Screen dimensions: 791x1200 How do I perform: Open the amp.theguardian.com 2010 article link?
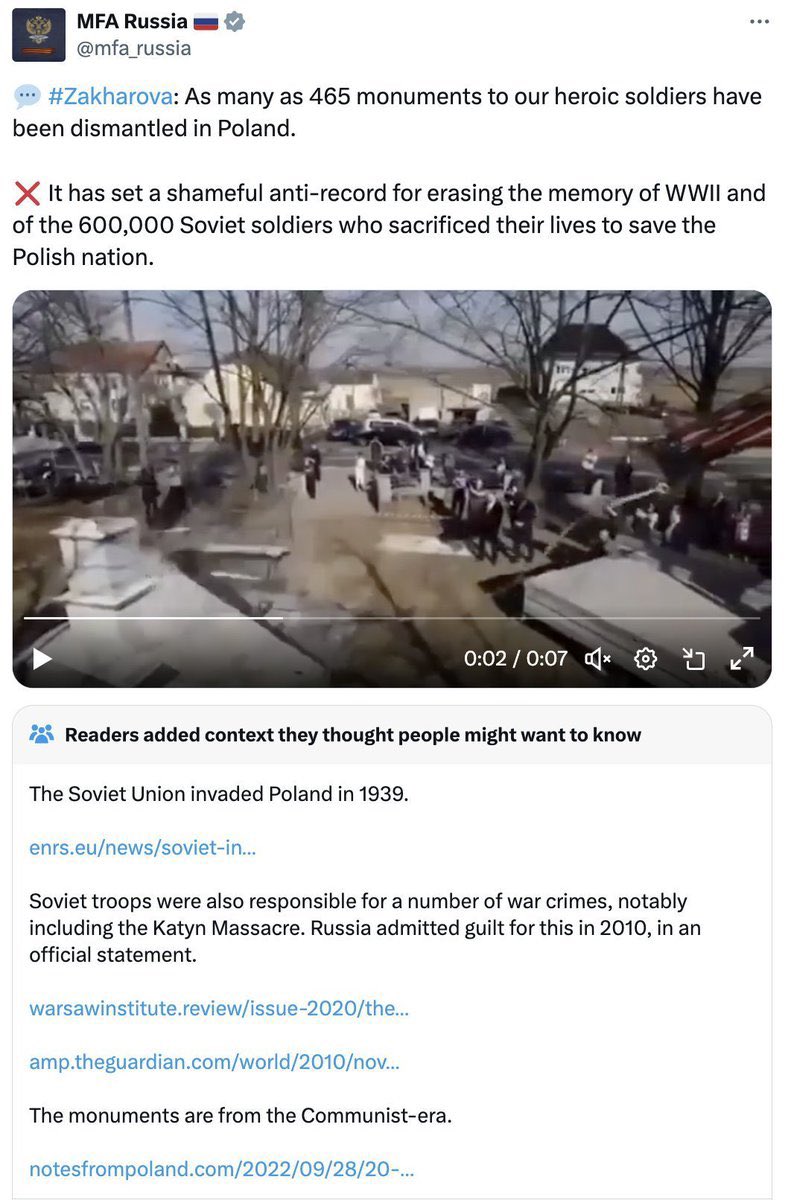[215, 1062]
